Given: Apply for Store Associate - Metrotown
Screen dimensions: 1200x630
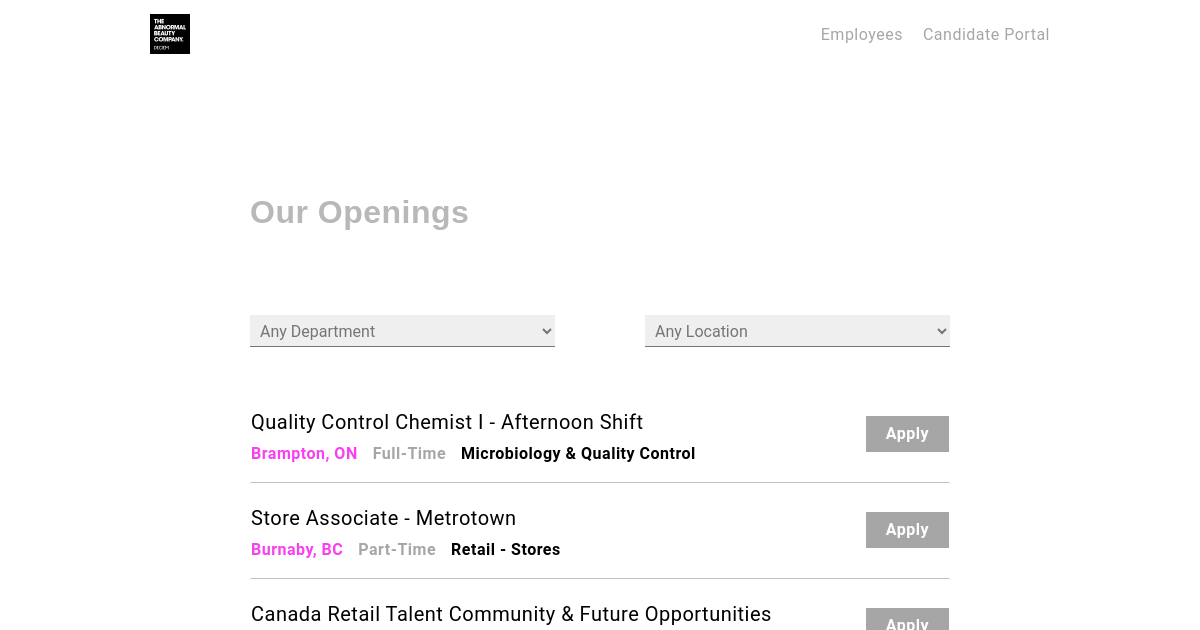Looking at the screenshot, I should point(907,530).
